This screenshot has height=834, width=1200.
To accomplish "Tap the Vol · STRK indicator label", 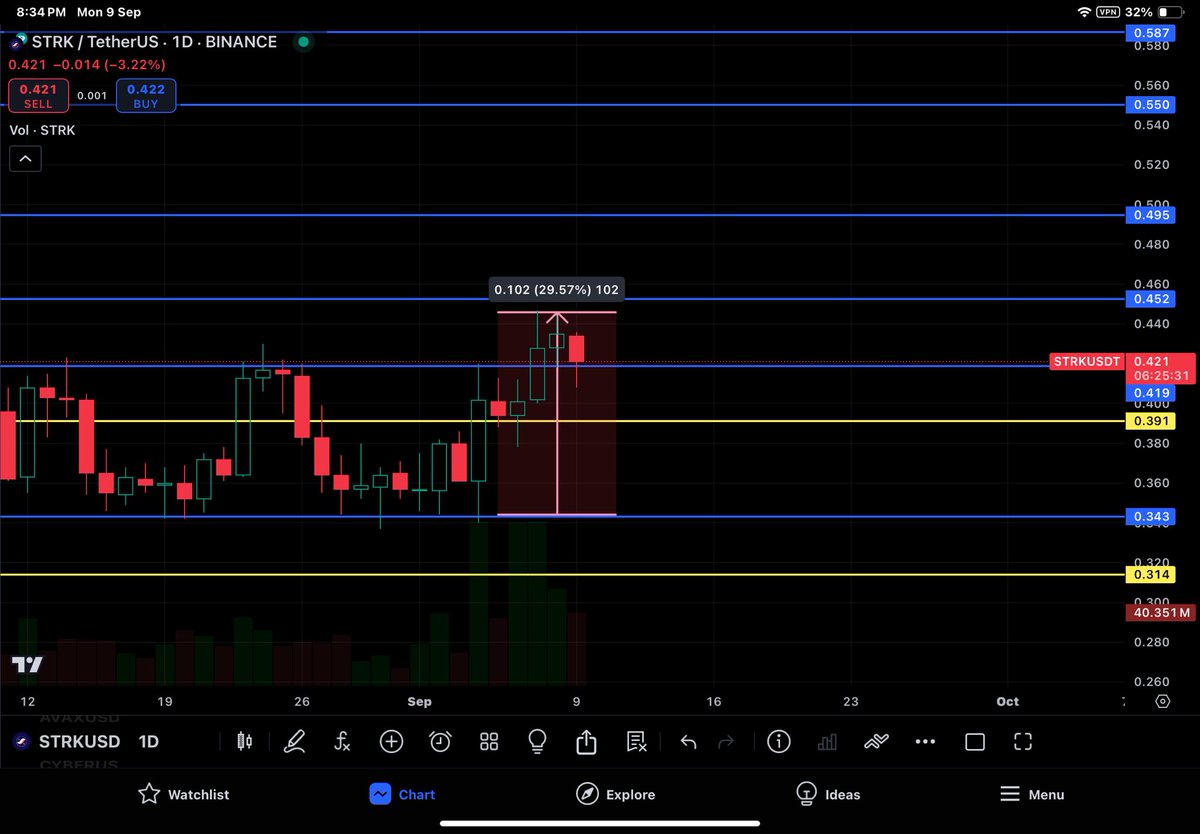I will (x=42, y=130).
